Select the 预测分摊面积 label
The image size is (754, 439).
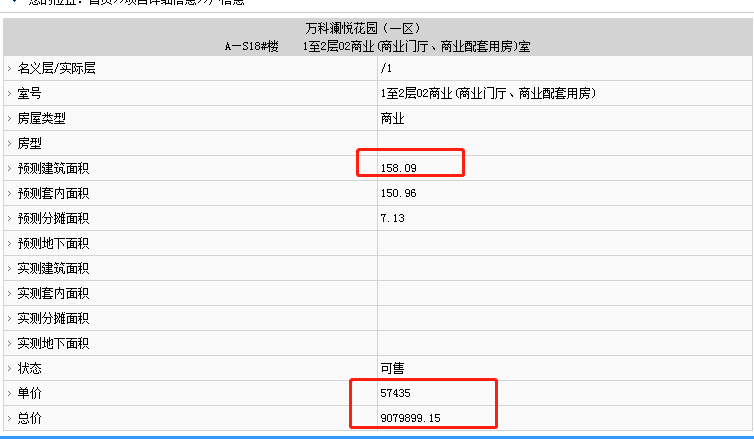53,218
